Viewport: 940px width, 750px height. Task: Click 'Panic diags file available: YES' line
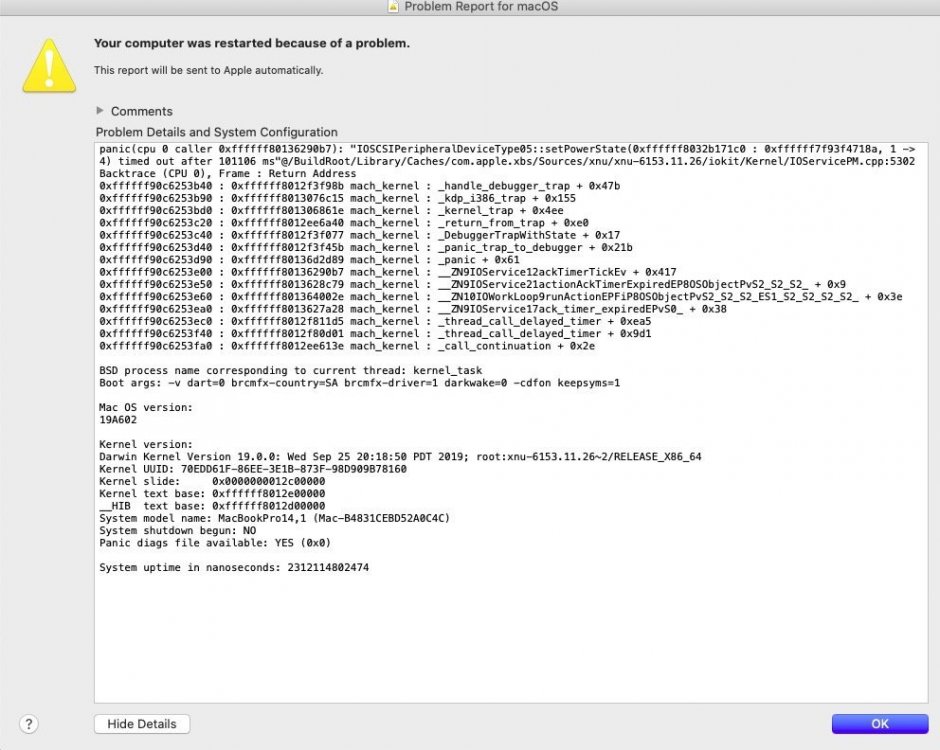(215, 543)
